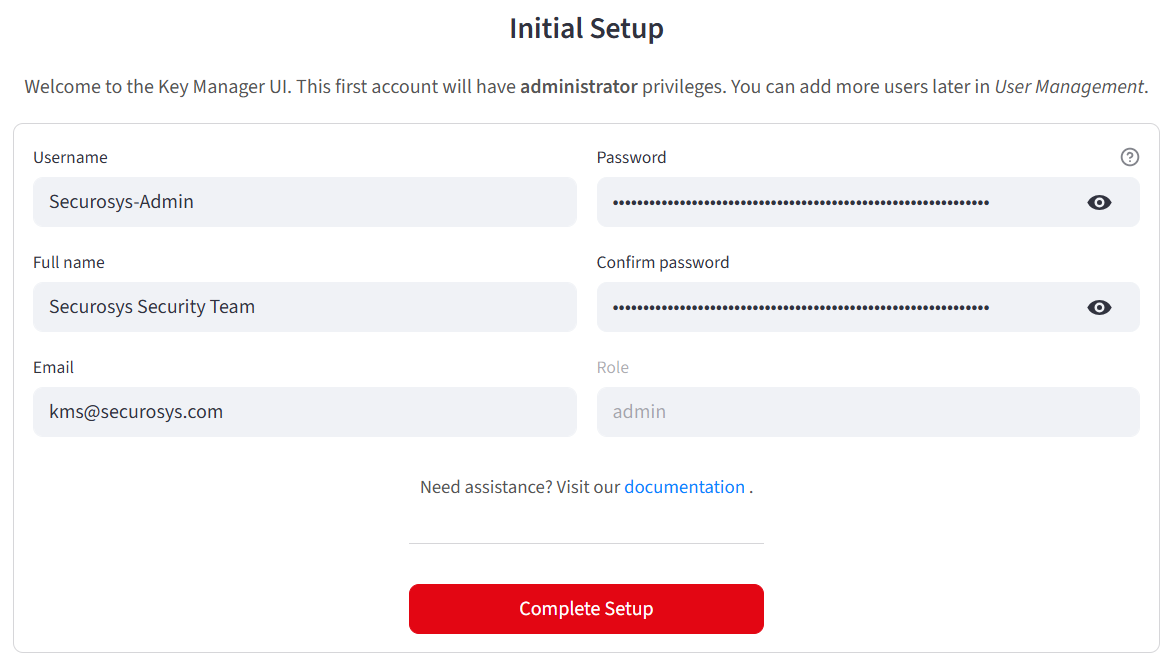
Task: Click the eye icon beside Confirm password
Action: pos(1099,307)
